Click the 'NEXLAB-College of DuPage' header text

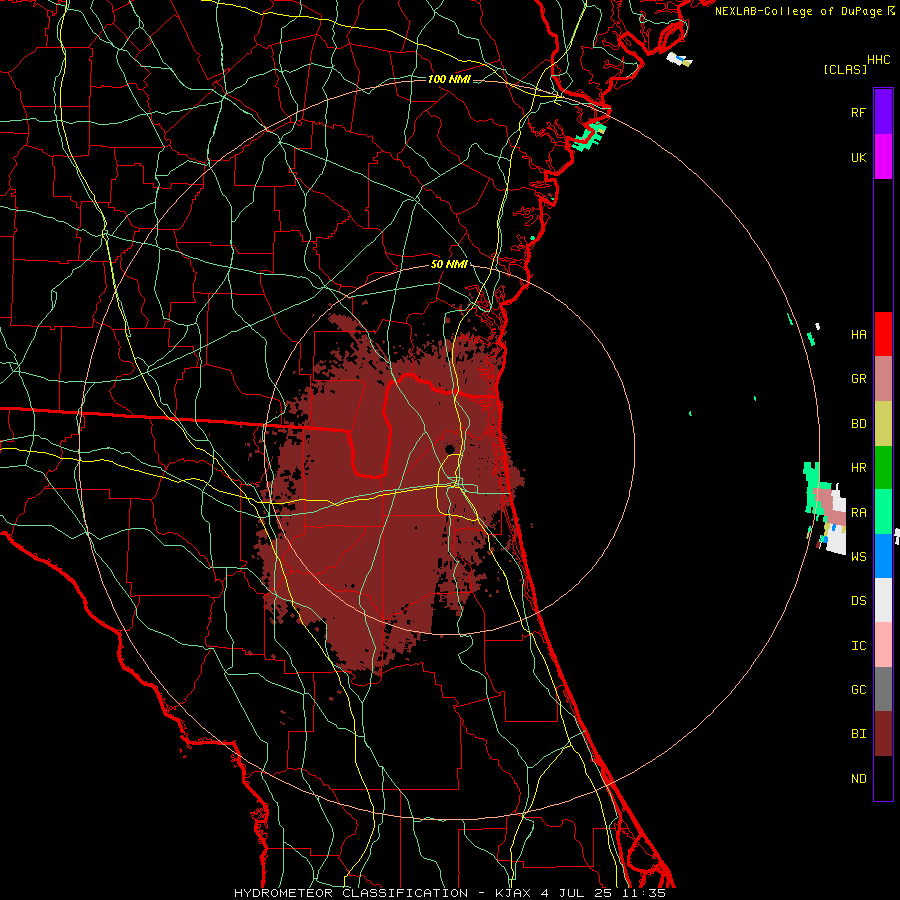click(x=799, y=11)
